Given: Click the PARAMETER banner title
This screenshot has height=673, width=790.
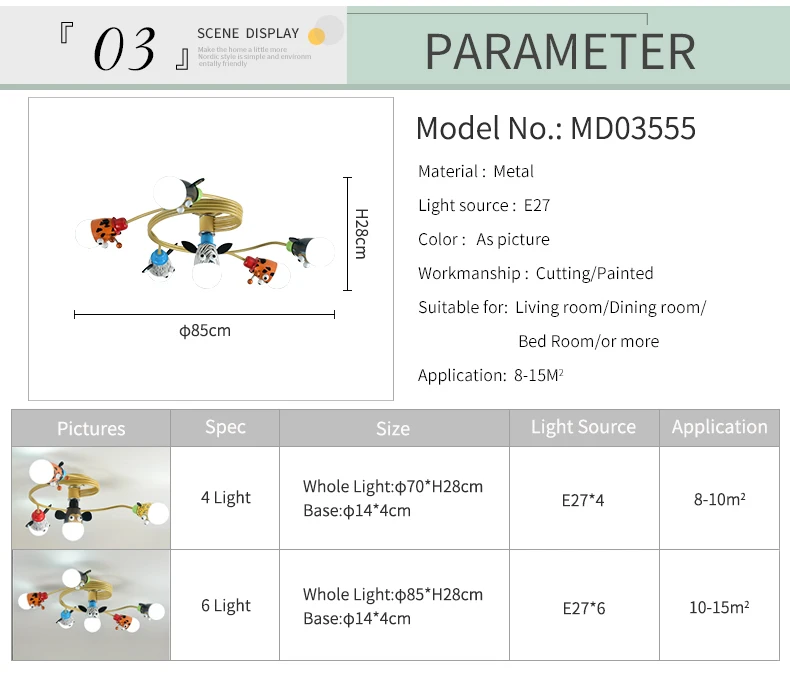Looking at the screenshot, I should pyautogui.click(x=560, y=51).
